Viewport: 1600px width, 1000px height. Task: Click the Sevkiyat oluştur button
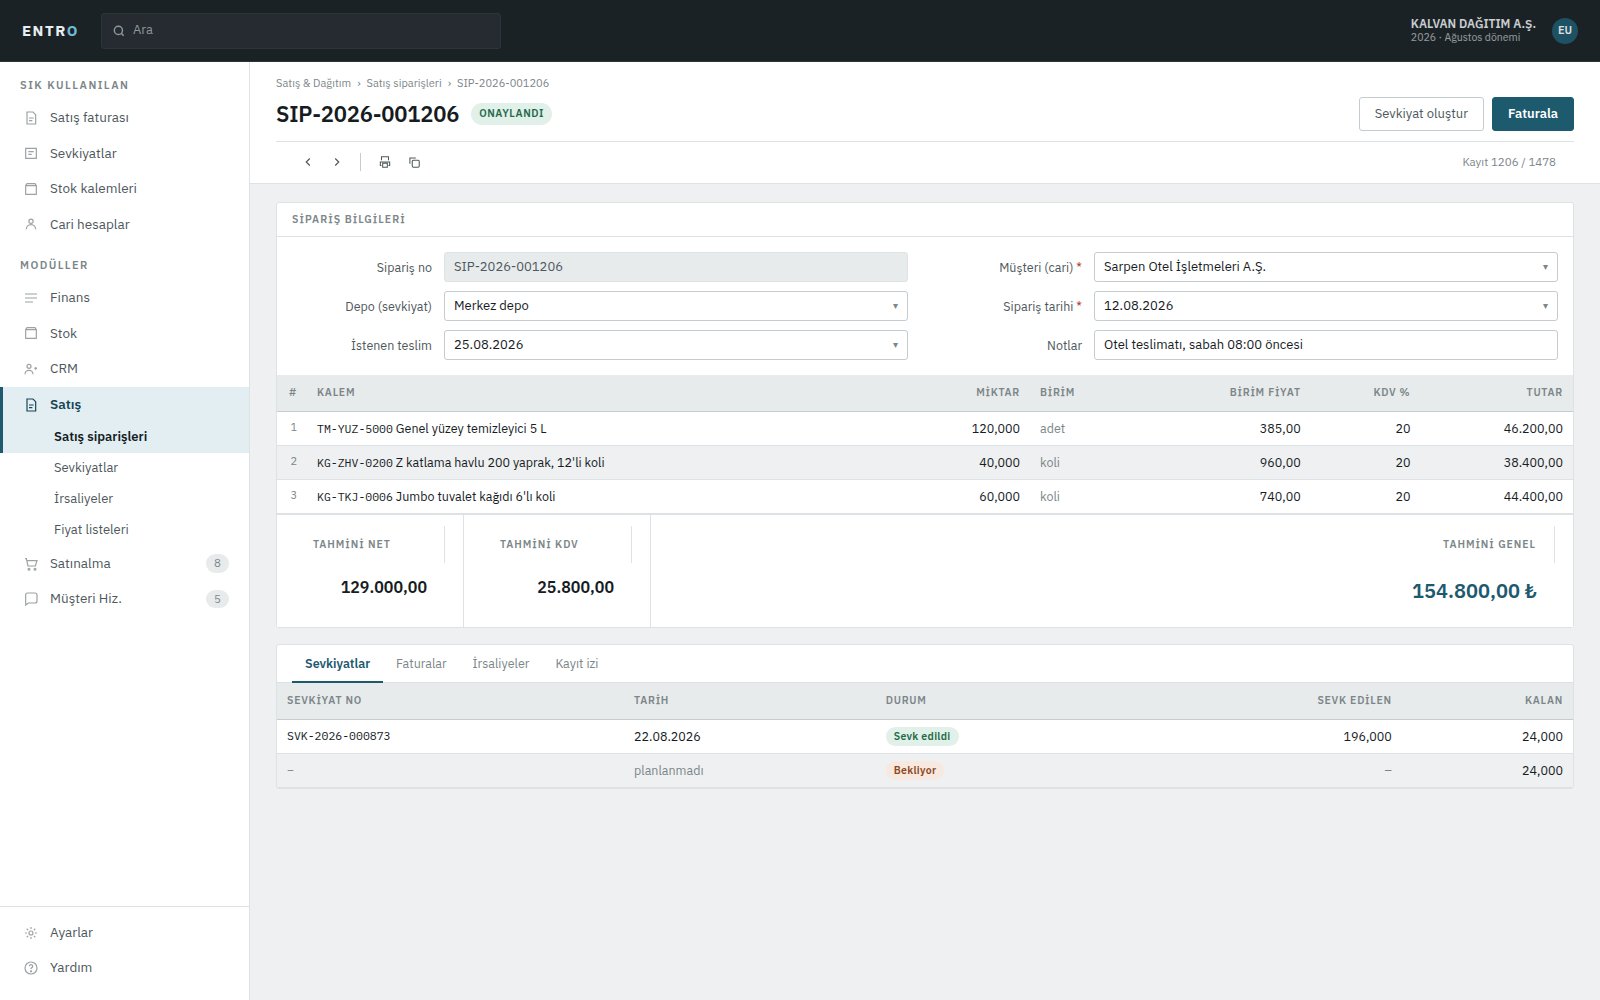point(1421,114)
